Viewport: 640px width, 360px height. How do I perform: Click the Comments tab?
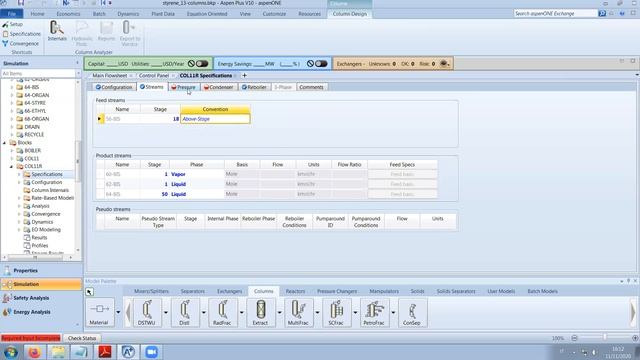[311, 87]
